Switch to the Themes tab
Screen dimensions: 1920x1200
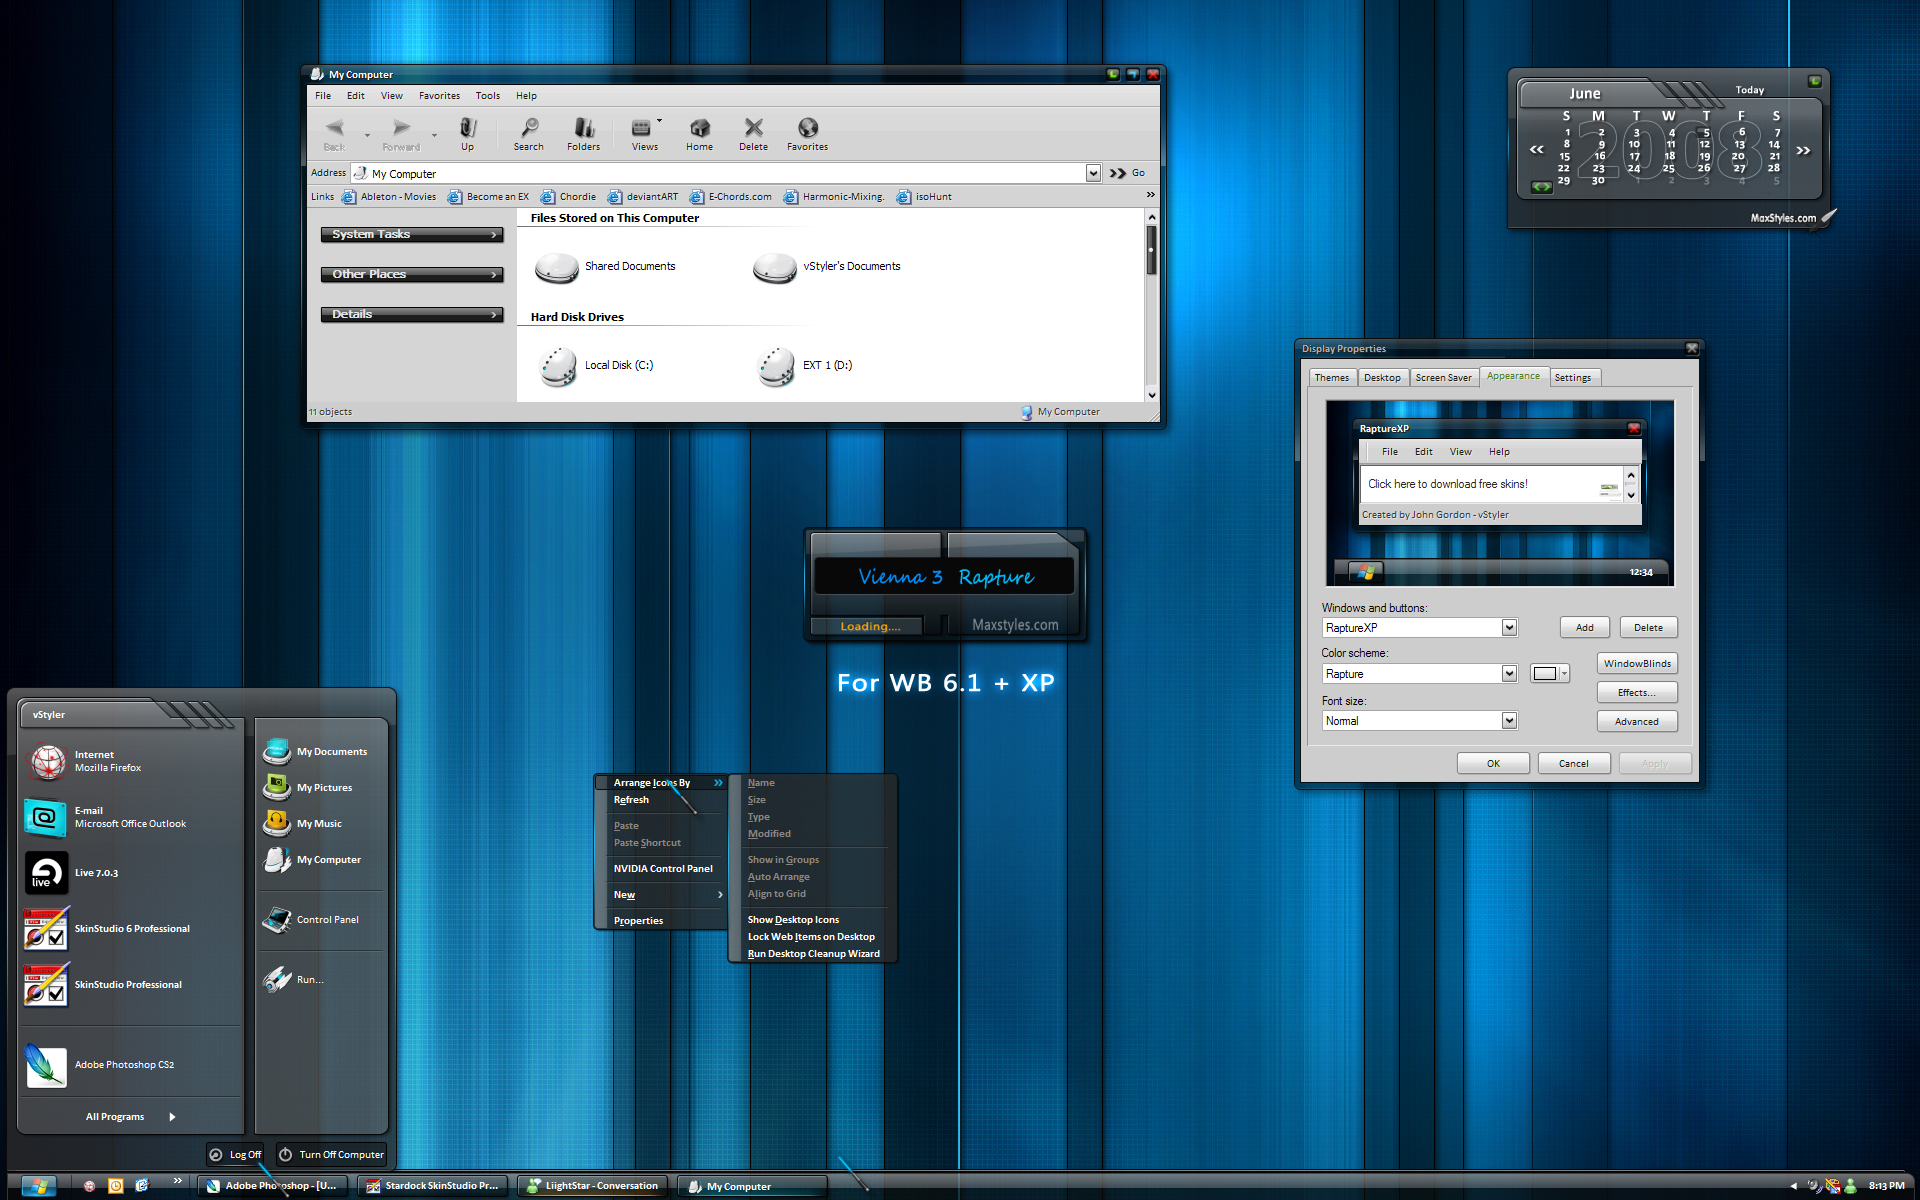coord(1332,378)
